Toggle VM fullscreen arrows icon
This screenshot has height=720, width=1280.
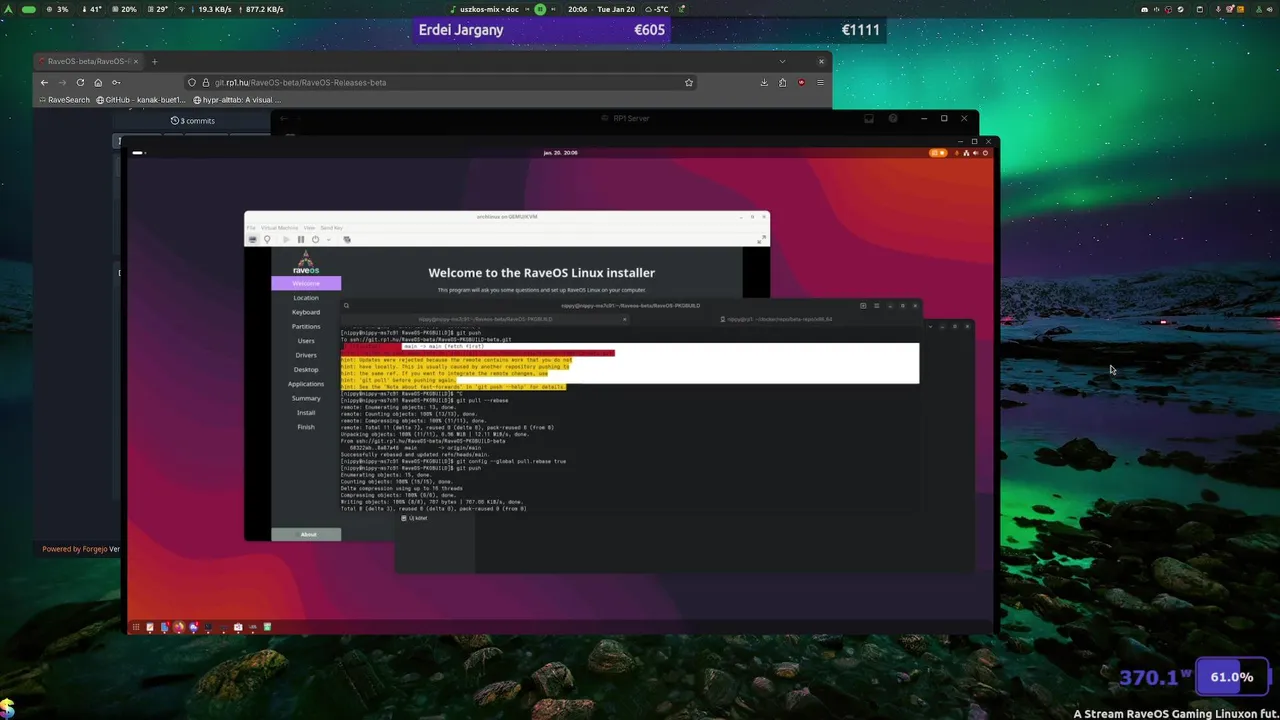tap(761, 239)
